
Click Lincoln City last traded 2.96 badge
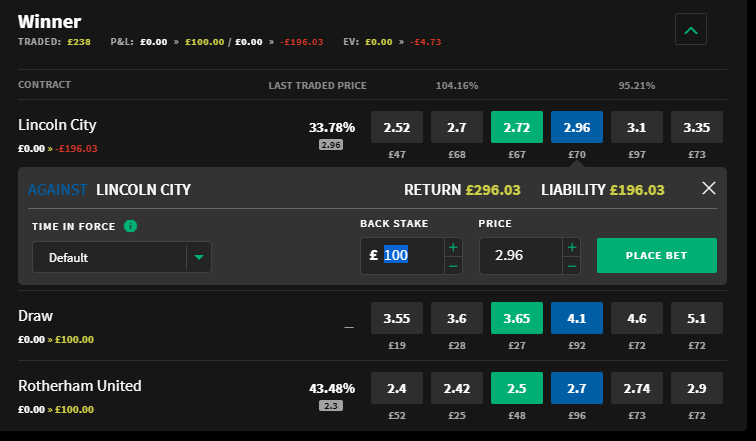(x=331, y=145)
